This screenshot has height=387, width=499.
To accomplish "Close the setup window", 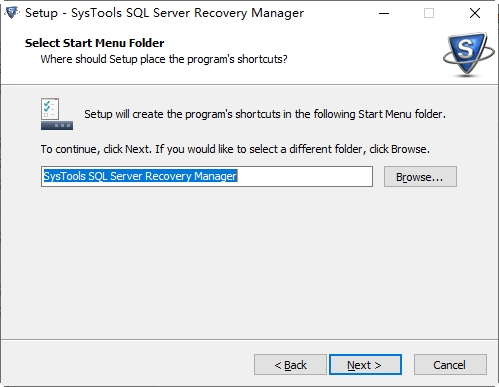I will click(x=475, y=13).
